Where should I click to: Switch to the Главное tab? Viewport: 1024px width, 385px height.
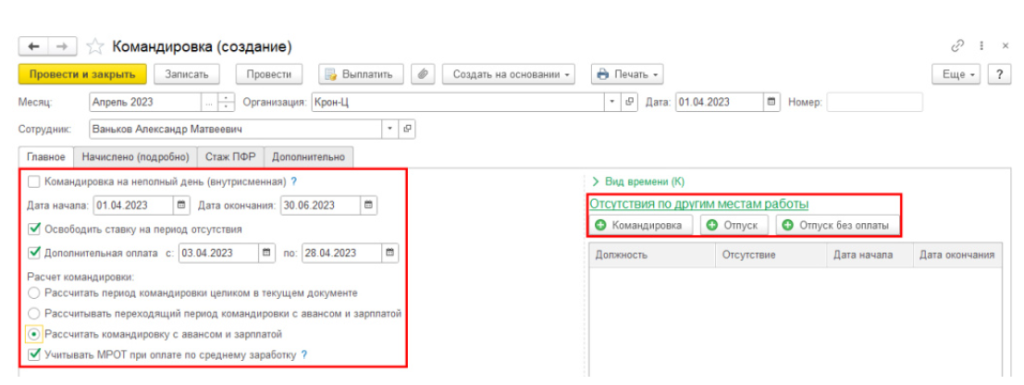click(x=46, y=157)
